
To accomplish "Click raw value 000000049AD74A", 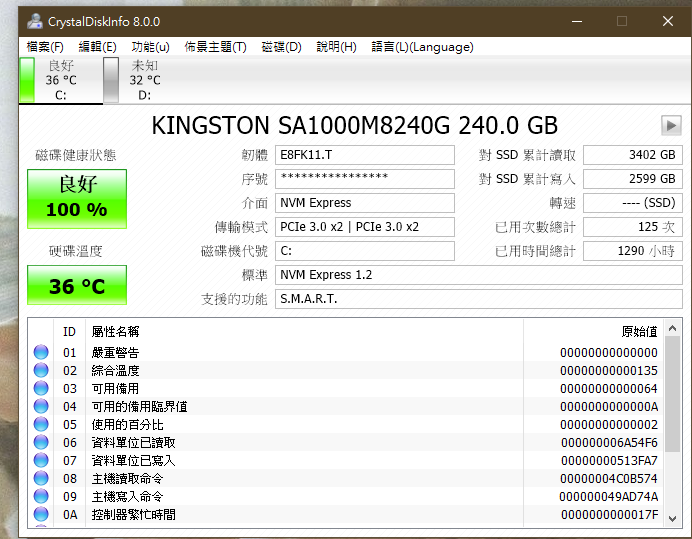I will click(x=609, y=497).
